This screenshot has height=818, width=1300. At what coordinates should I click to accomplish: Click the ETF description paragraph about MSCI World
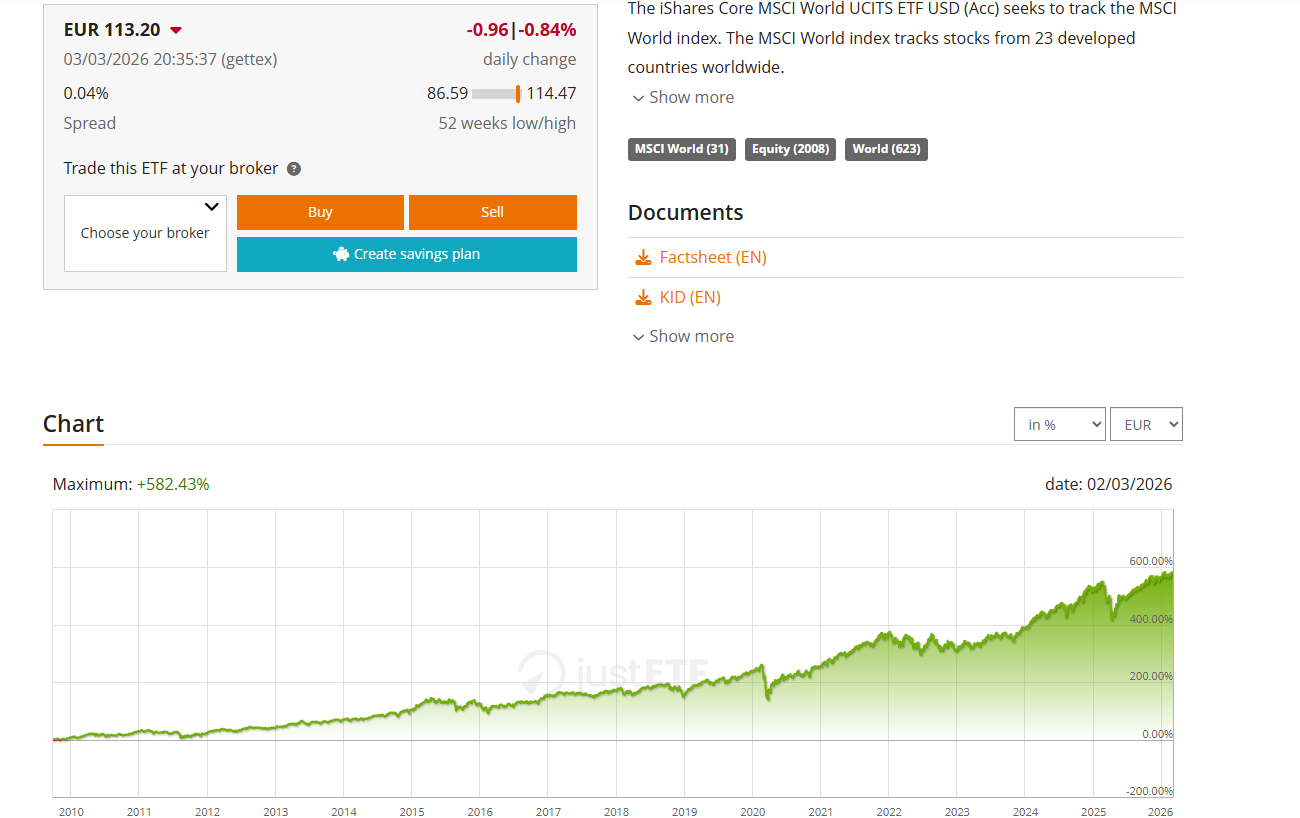point(902,38)
